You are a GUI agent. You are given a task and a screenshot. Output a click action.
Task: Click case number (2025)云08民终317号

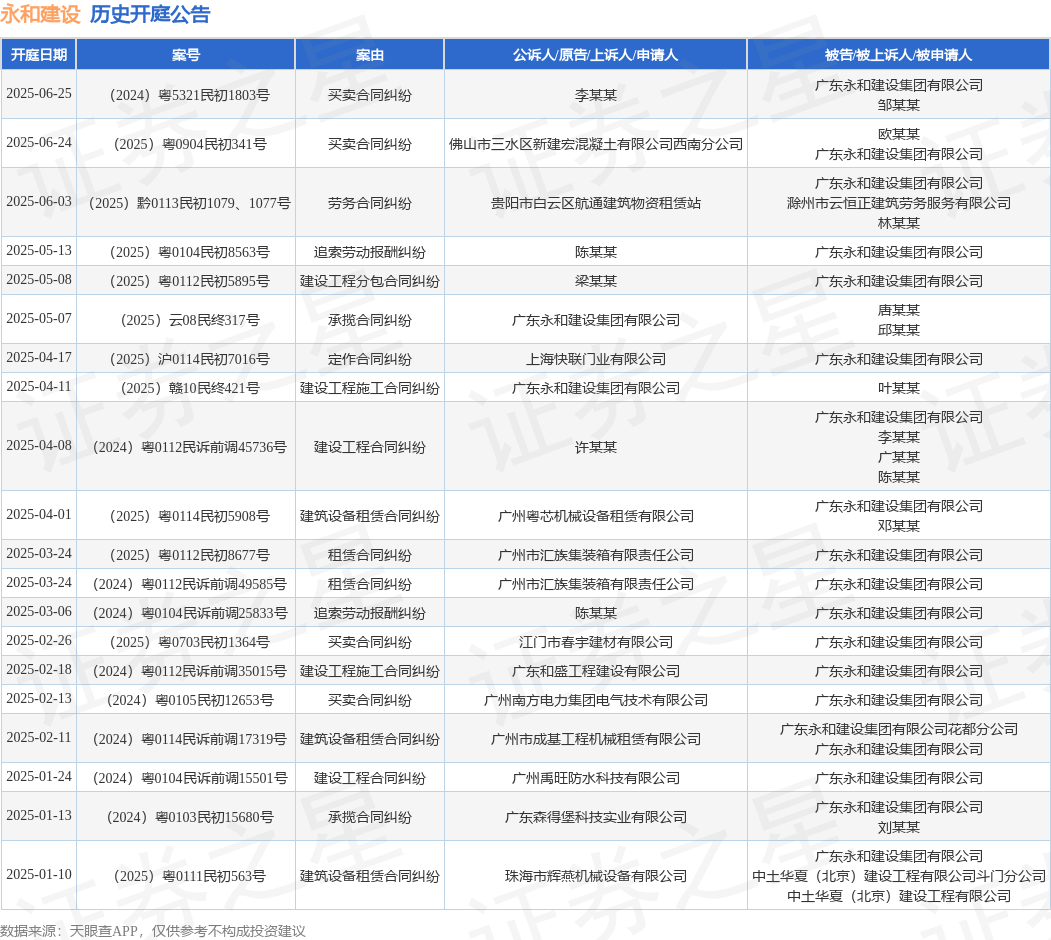pyautogui.click(x=190, y=320)
